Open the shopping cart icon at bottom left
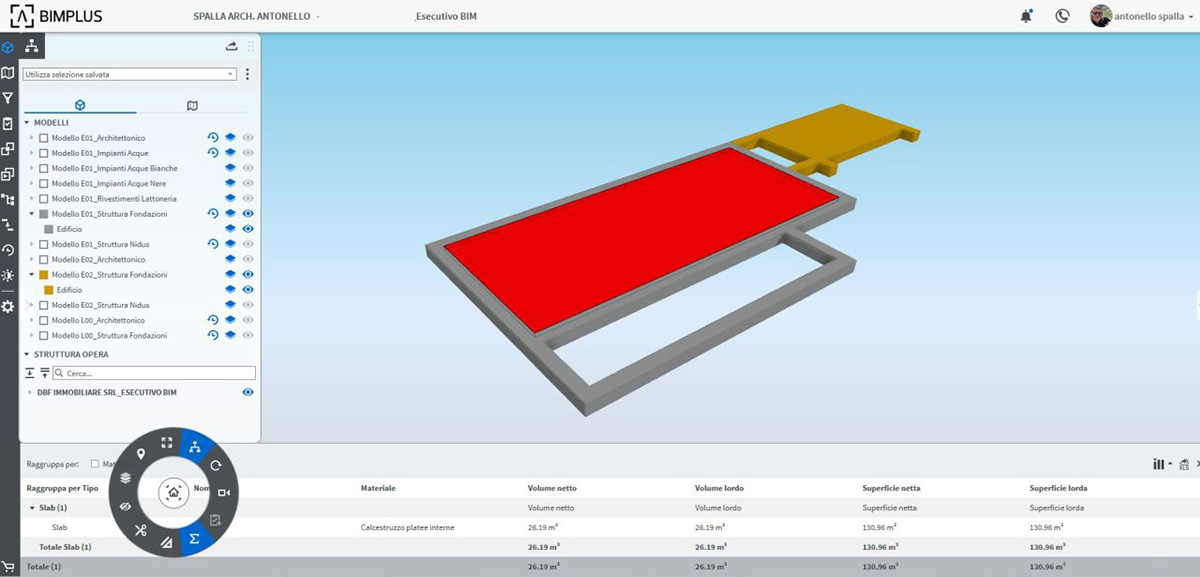This screenshot has width=1200, height=577. pyautogui.click(x=8, y=566)
